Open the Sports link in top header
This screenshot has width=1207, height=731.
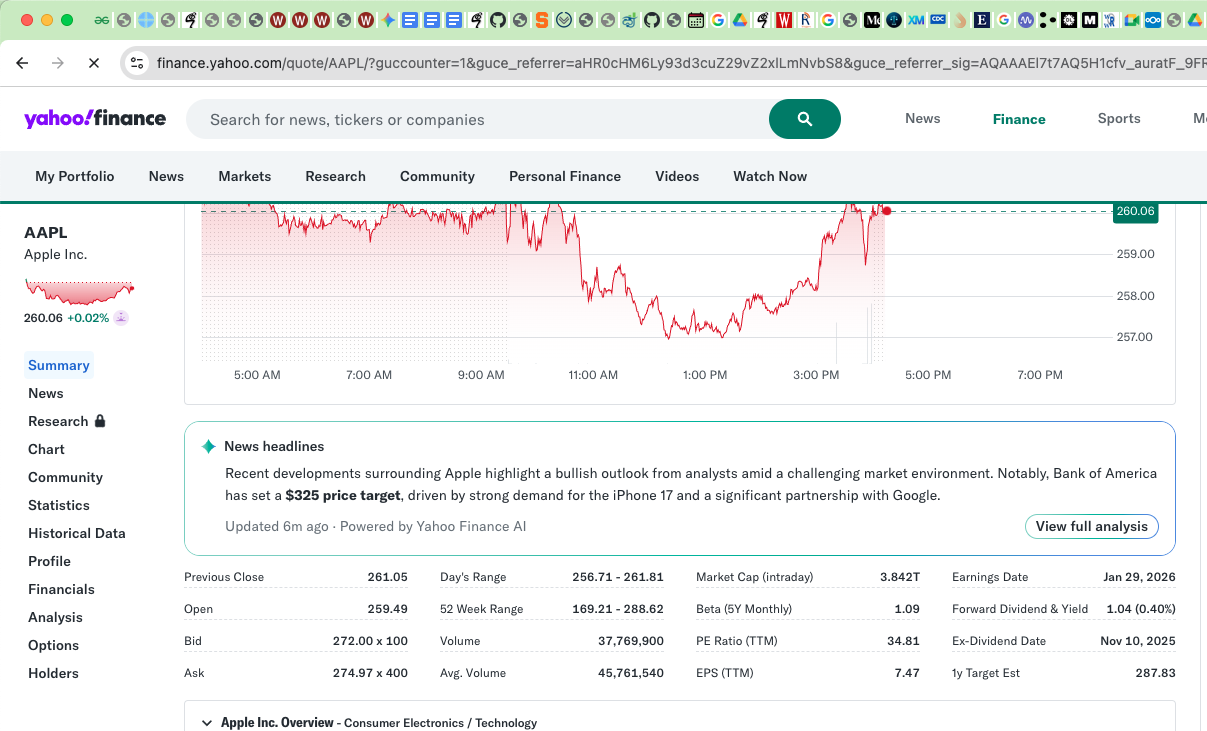click(1118, 118)
